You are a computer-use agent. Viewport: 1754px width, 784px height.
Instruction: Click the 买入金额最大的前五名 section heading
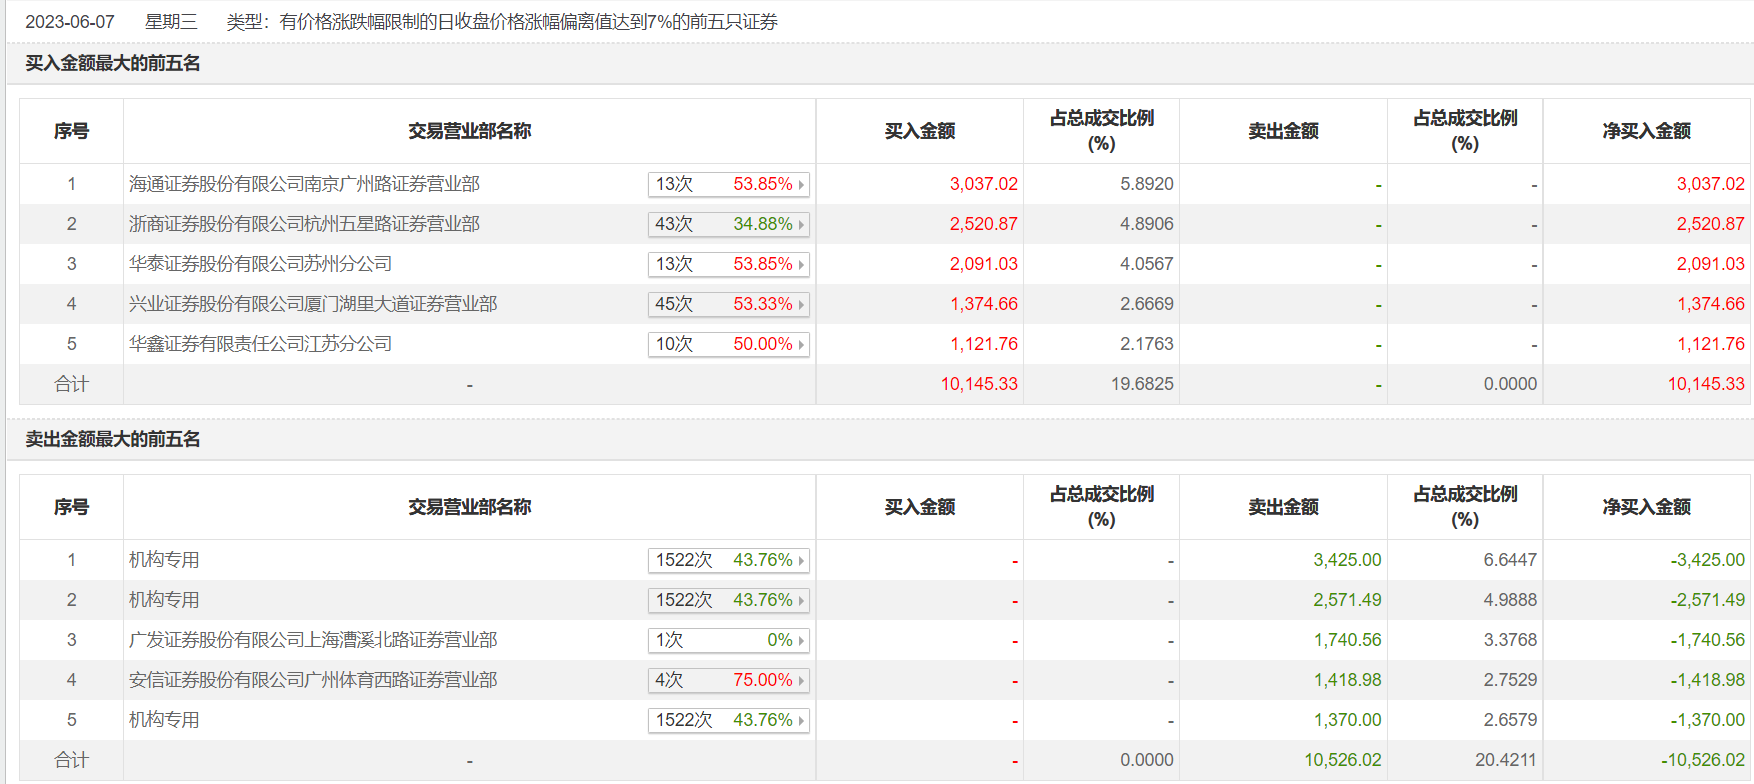(113, 63)
